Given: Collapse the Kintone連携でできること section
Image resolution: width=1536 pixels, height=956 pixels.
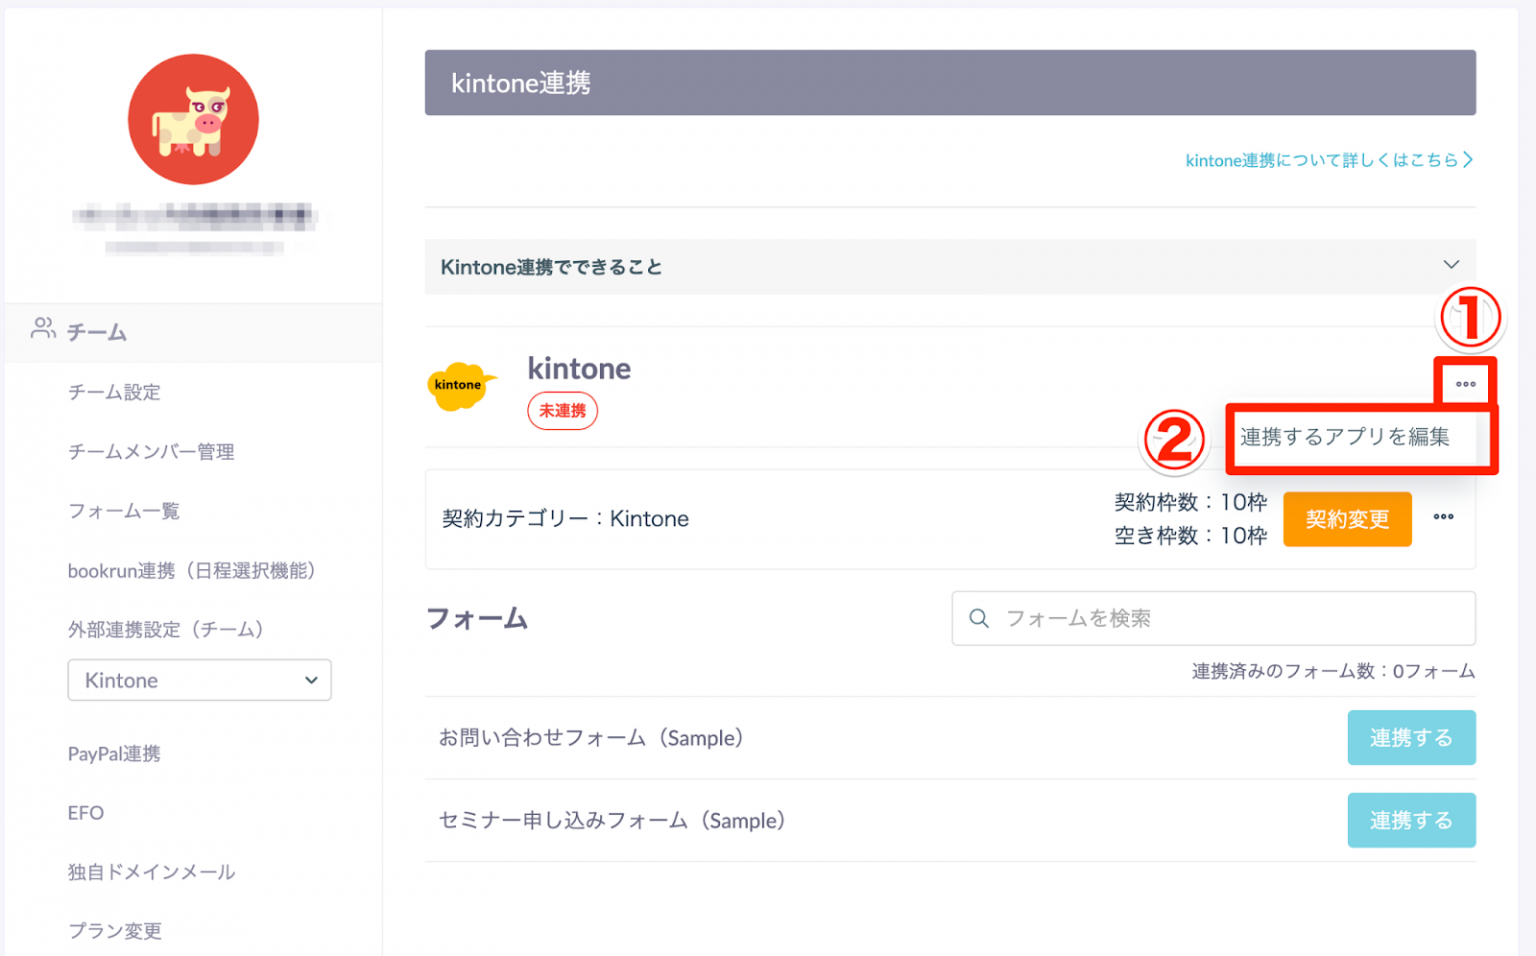Looking at the screenshot, I should pyautogui.click(x=1451, y=266).
